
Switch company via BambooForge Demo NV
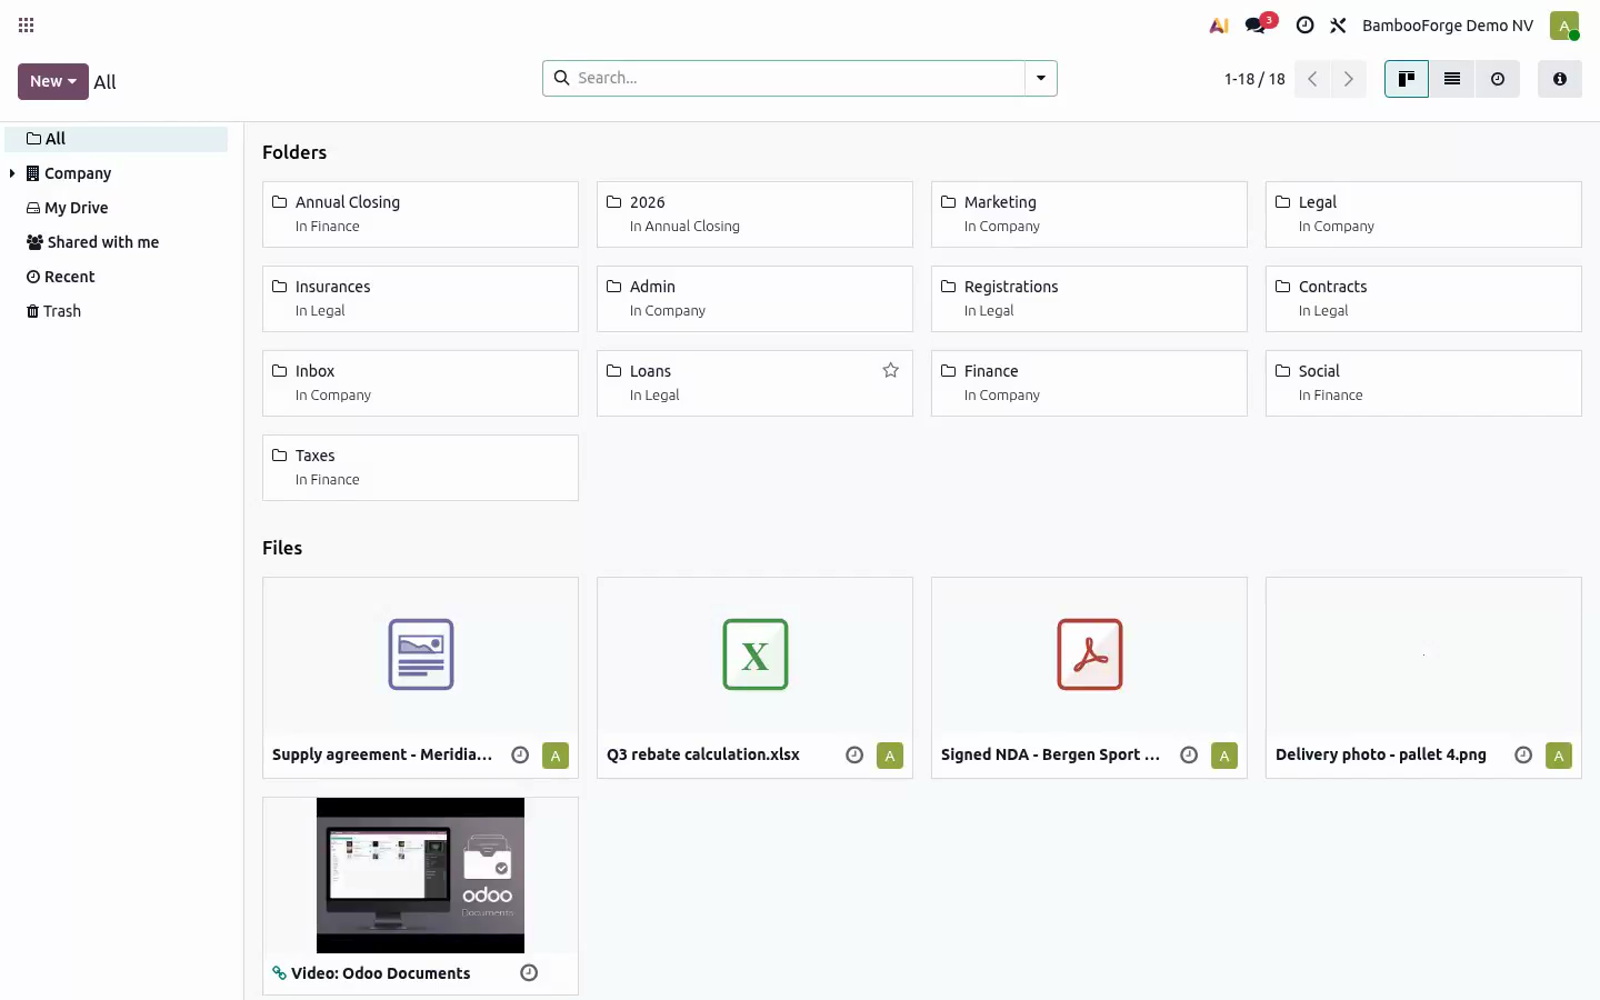pos(1447,25)
